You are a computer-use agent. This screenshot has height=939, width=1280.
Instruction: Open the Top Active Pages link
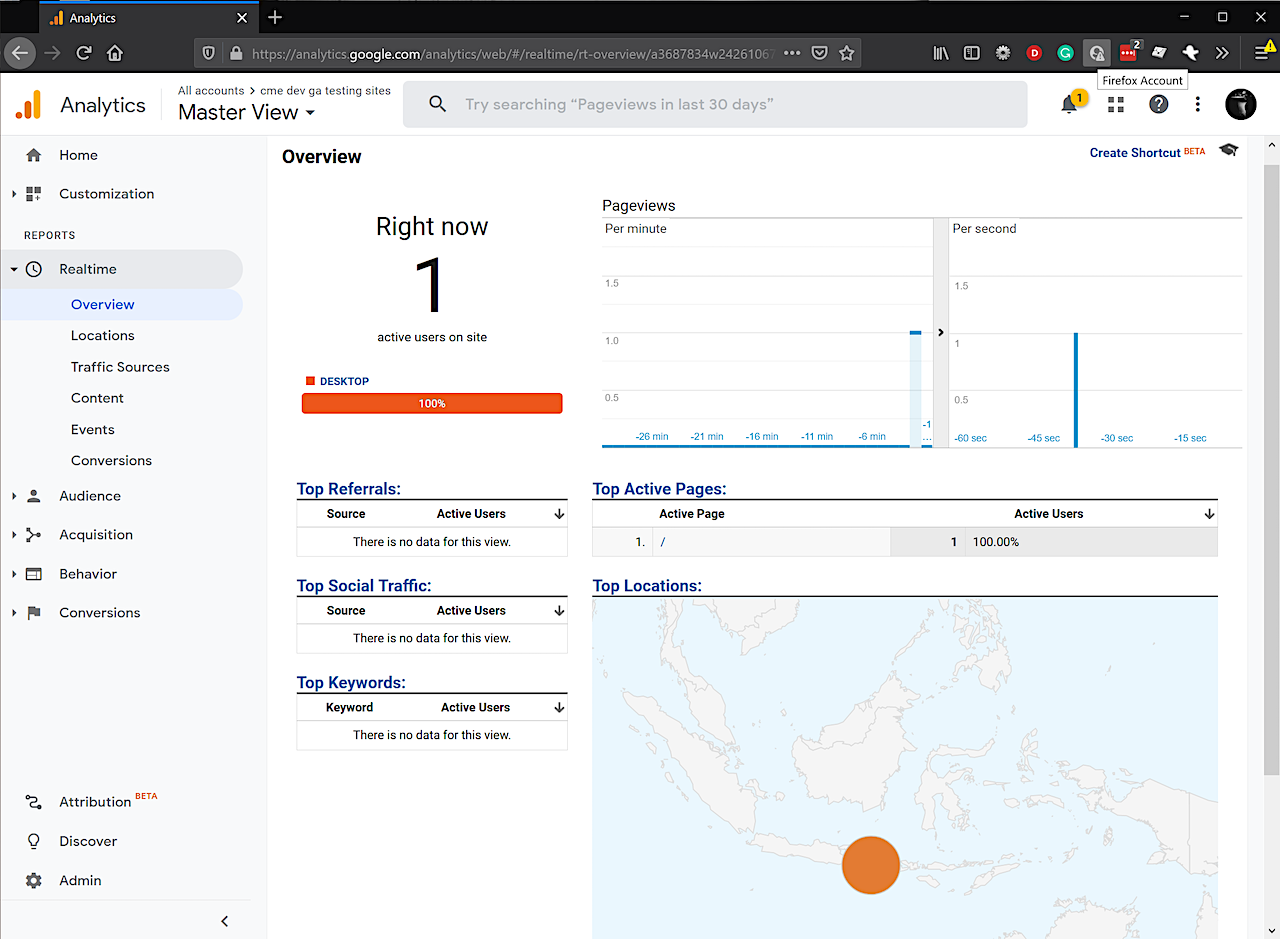coord(659,489)
